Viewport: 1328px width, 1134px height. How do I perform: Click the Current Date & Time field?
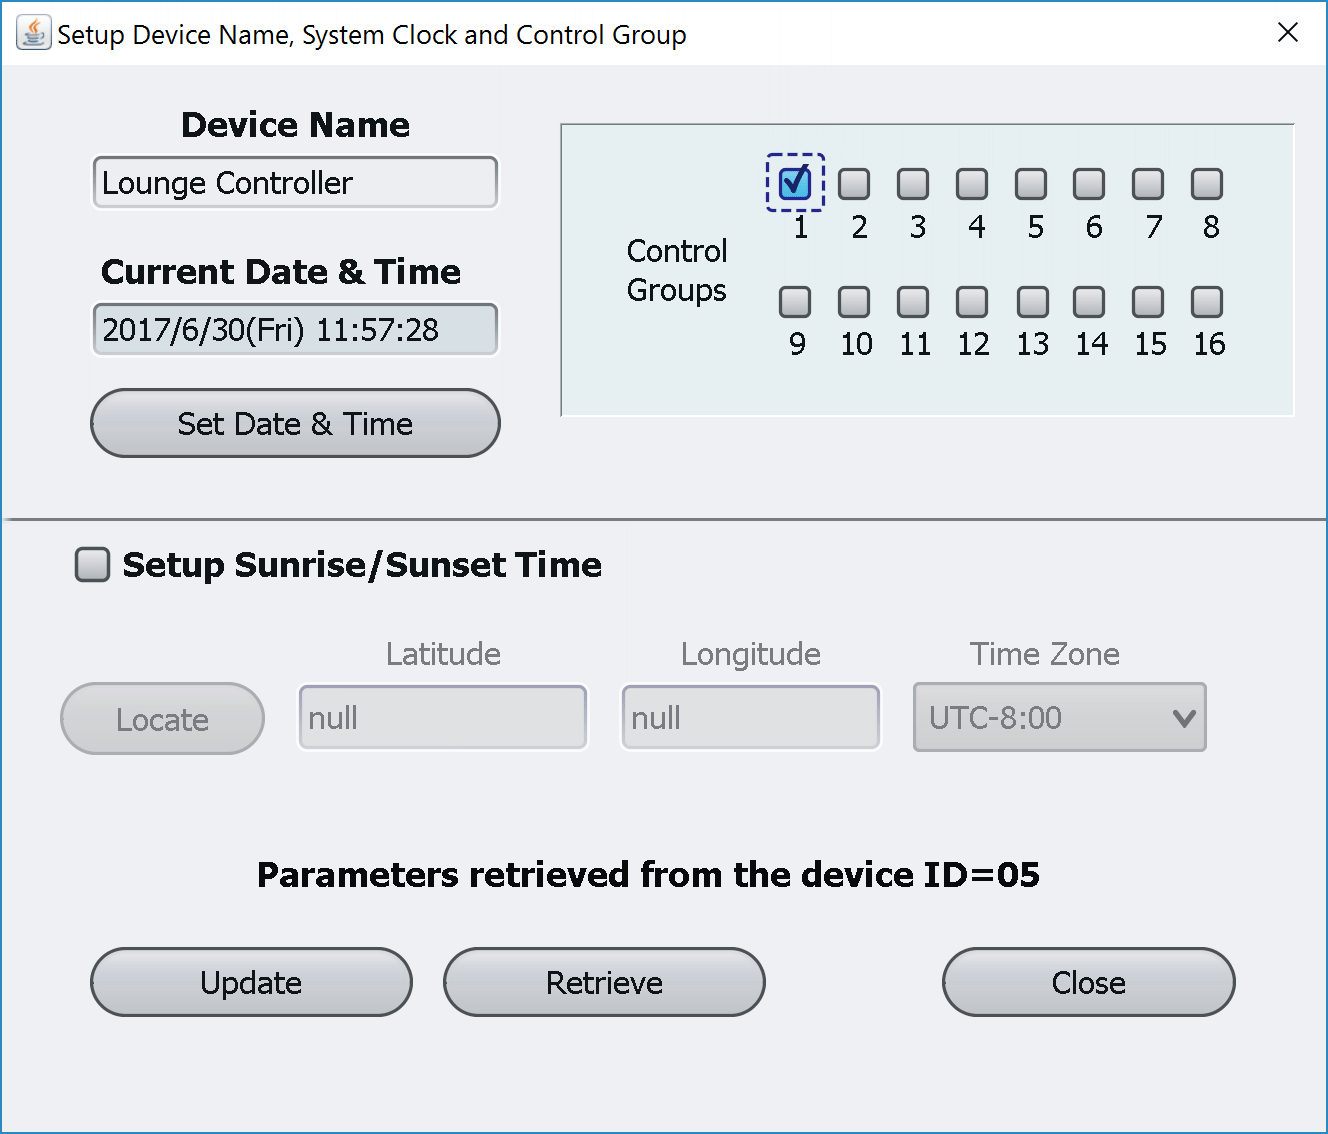pos(295,329)
